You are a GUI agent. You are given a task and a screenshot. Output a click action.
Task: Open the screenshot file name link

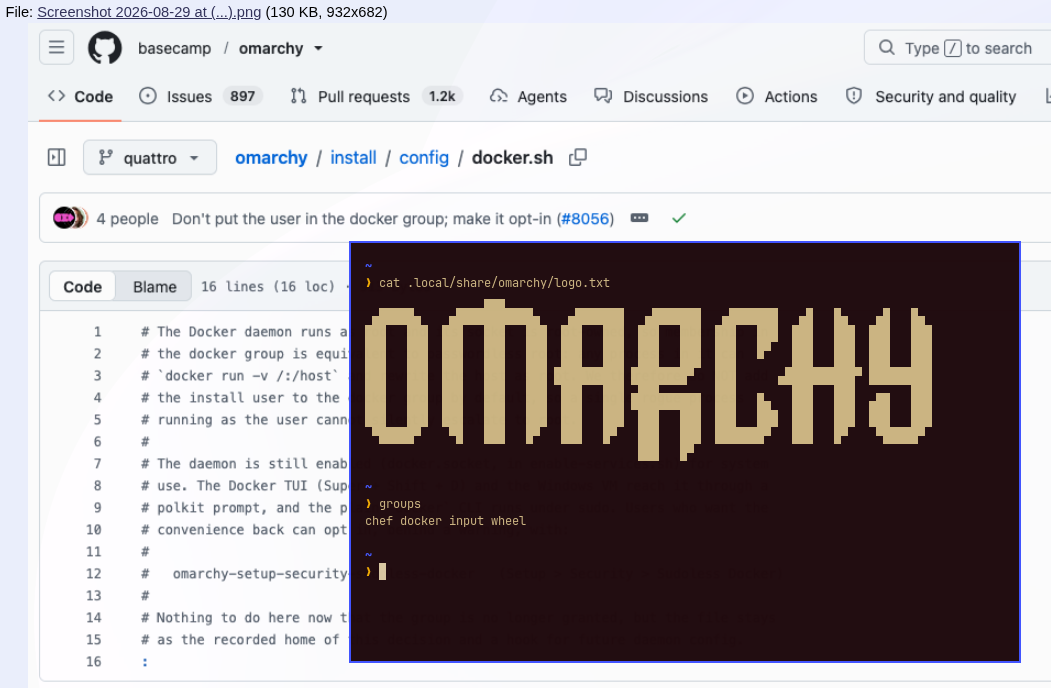[x=149, y=12]
